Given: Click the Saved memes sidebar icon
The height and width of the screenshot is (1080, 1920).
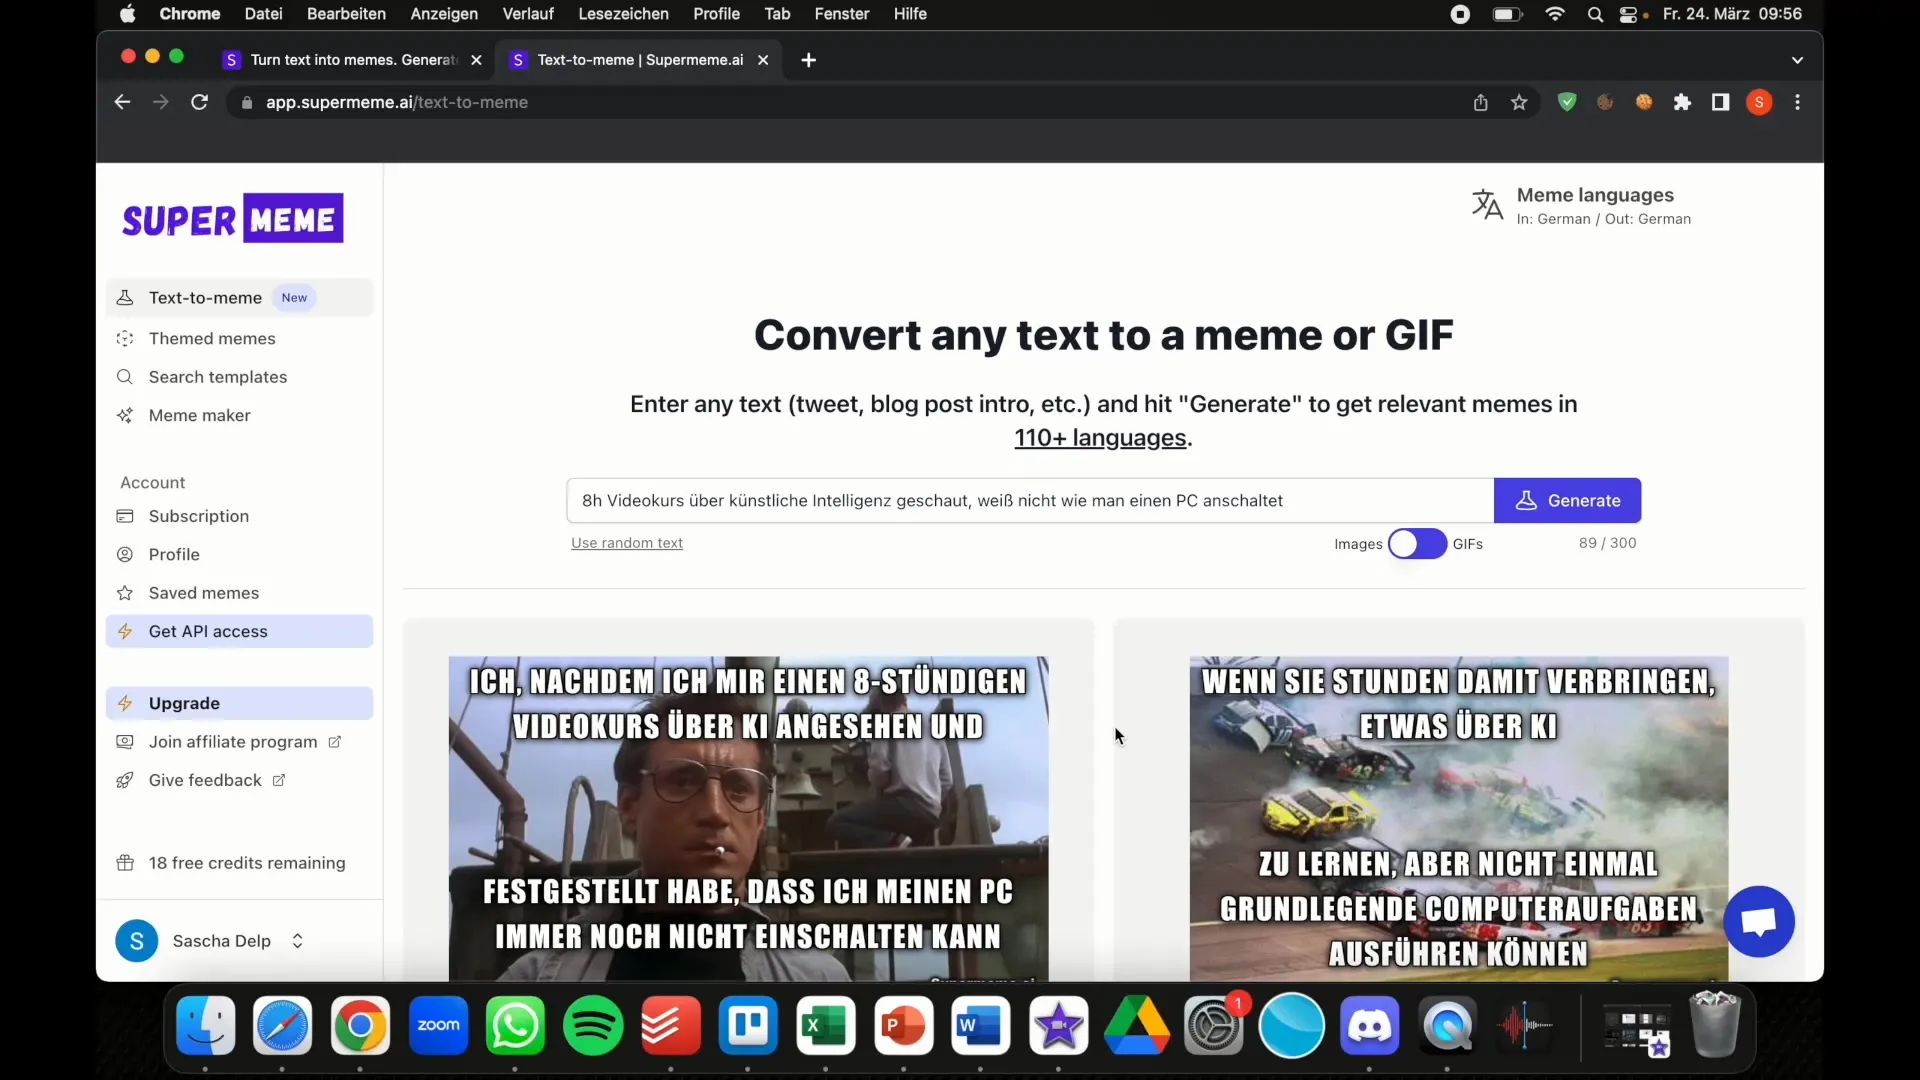Looking at the screenshot, I should (x=125, y=592).
